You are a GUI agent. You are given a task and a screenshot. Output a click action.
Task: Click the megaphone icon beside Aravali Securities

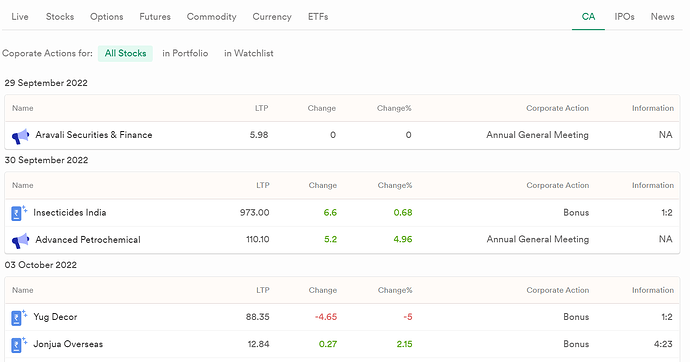click(20, 136)
